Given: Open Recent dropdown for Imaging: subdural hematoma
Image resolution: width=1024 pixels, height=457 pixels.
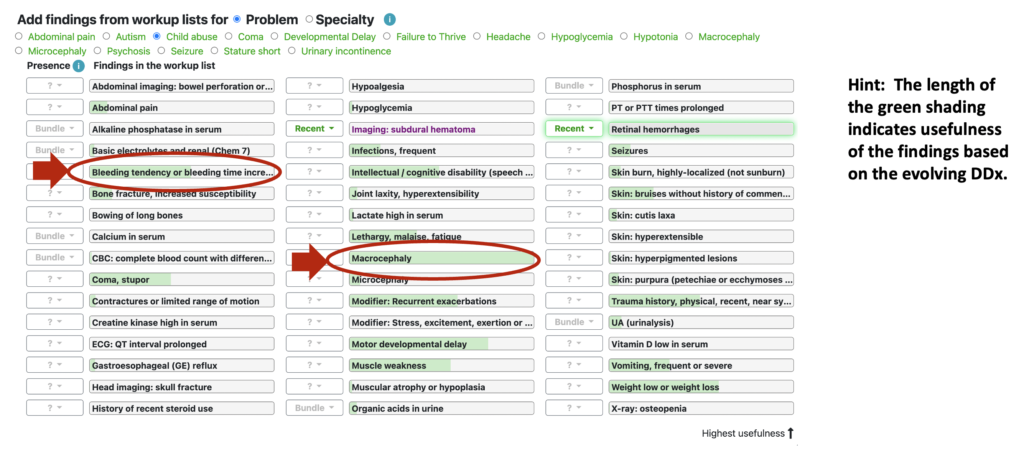Looking at the screenshot, I should pos(314,129).
